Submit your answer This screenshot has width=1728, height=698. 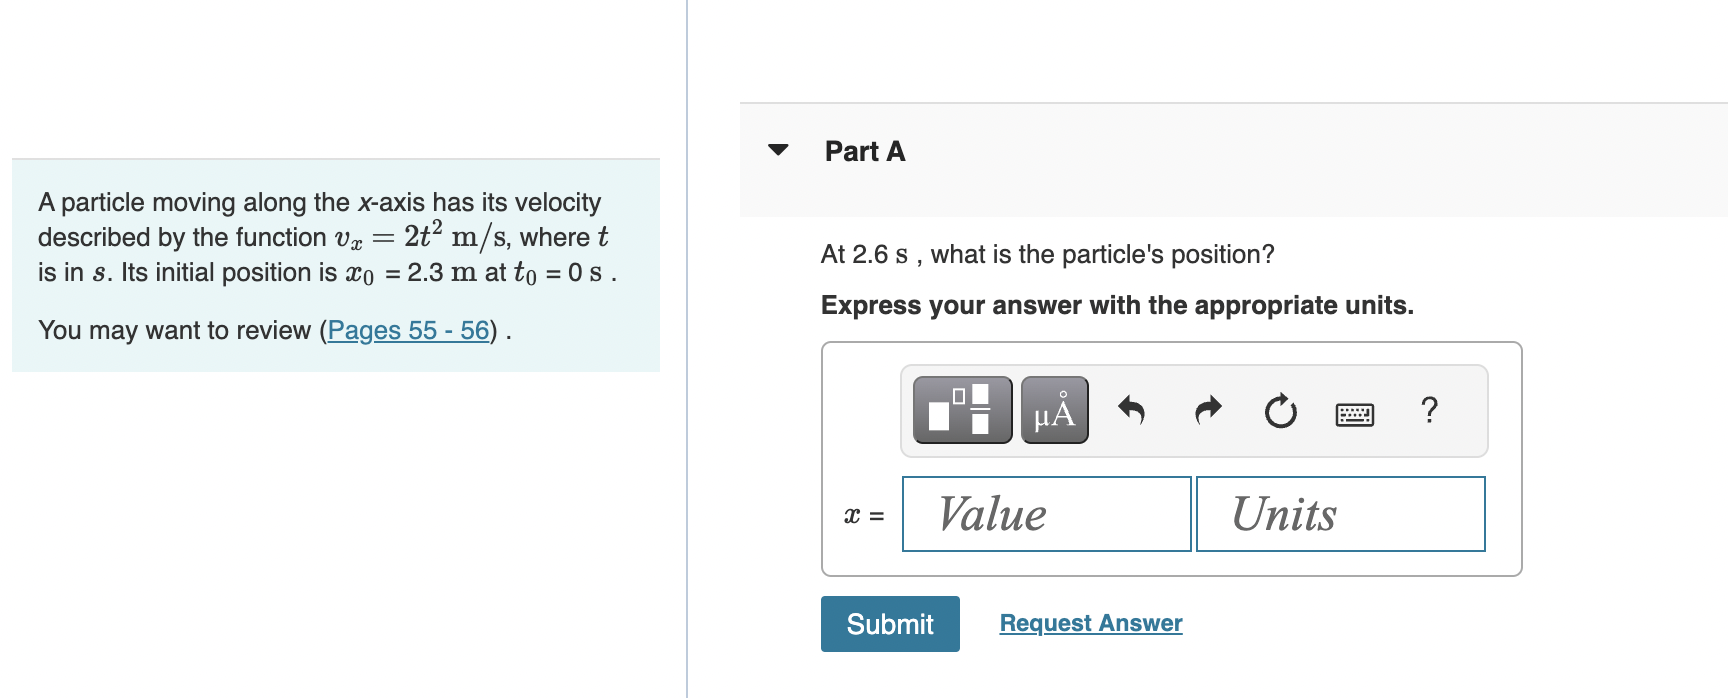(x=889, y=623)
